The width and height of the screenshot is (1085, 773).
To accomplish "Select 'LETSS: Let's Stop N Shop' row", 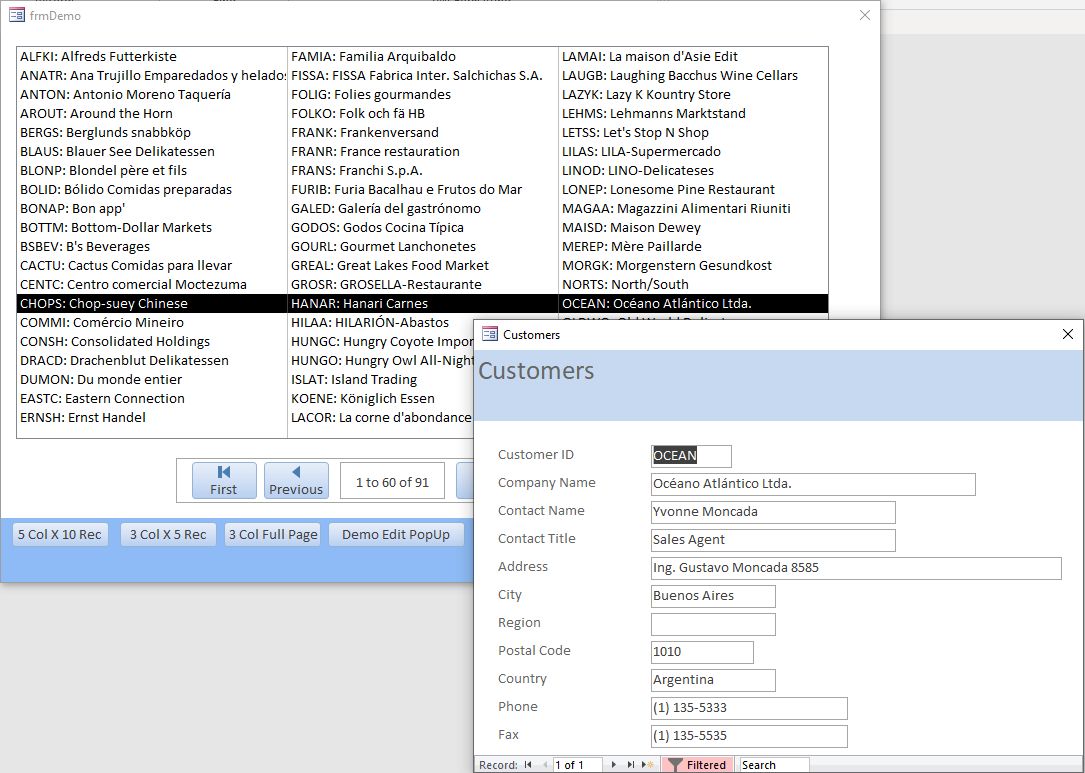I will pos(693,133).
